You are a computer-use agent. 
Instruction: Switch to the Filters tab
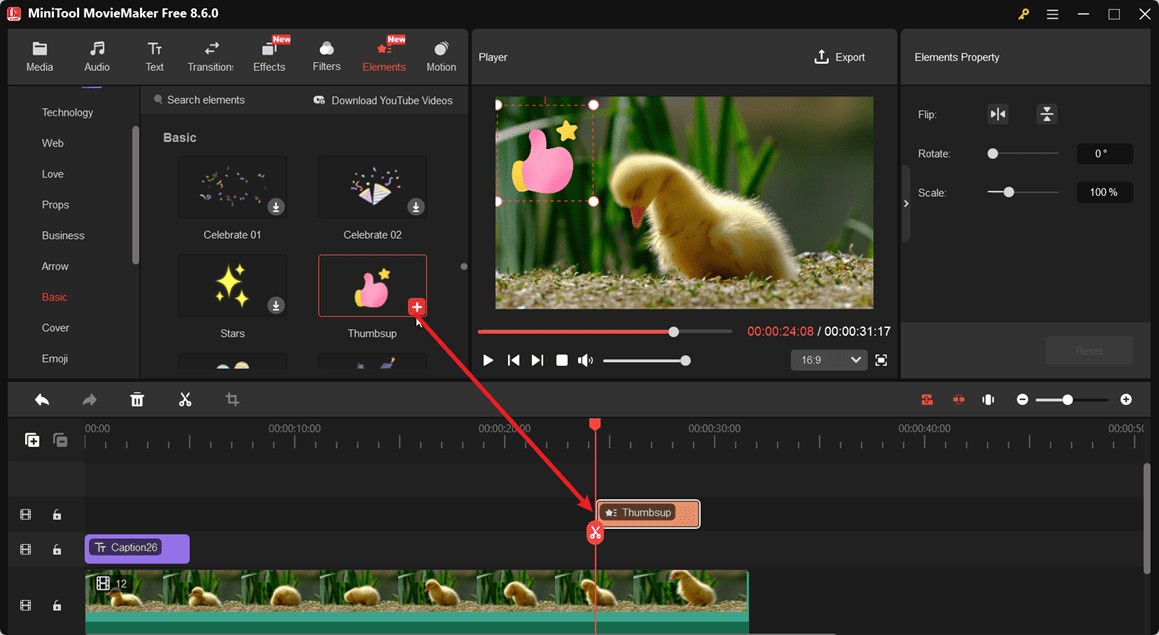[326, 57]
